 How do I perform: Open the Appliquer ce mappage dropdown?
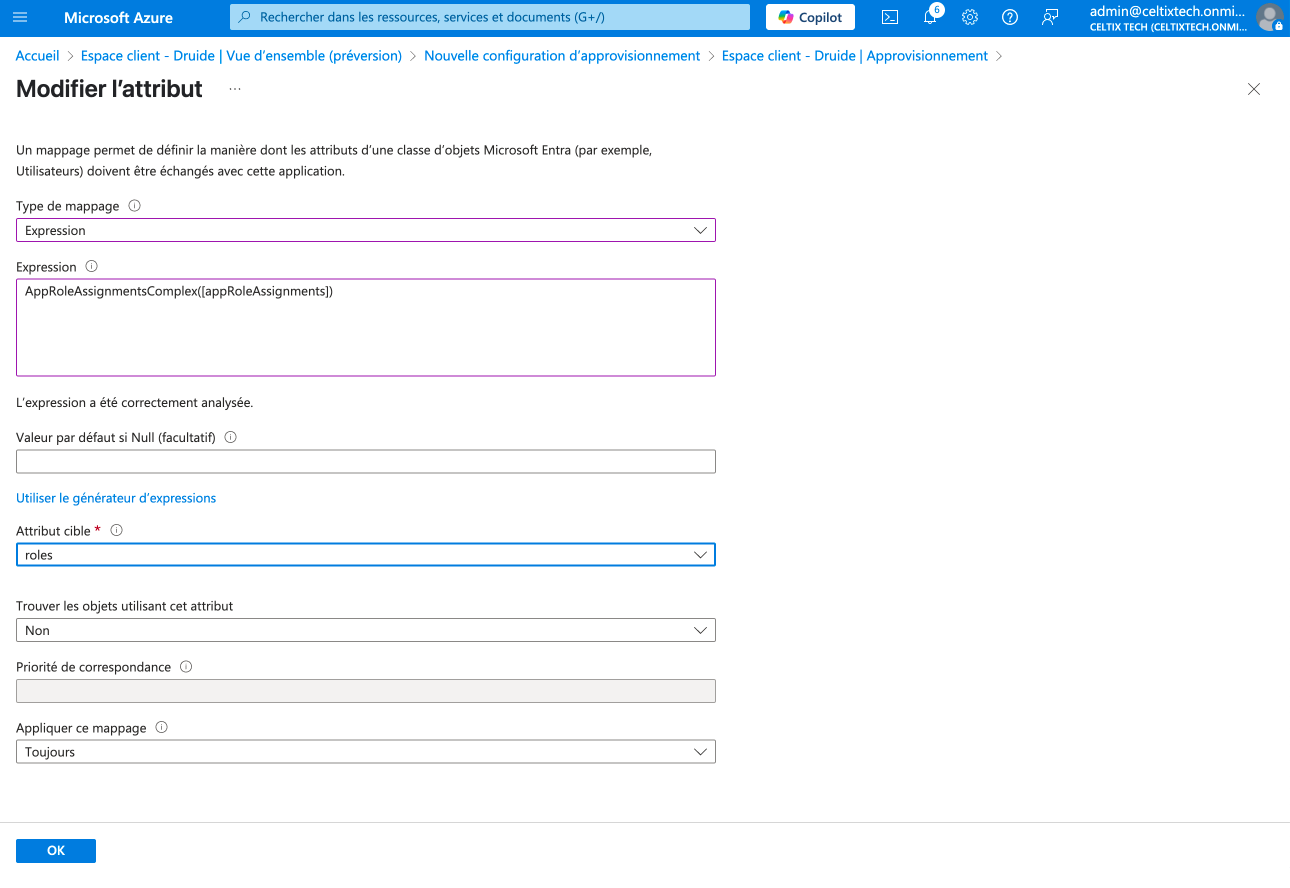pyautogui.click(x=366, y=752)
